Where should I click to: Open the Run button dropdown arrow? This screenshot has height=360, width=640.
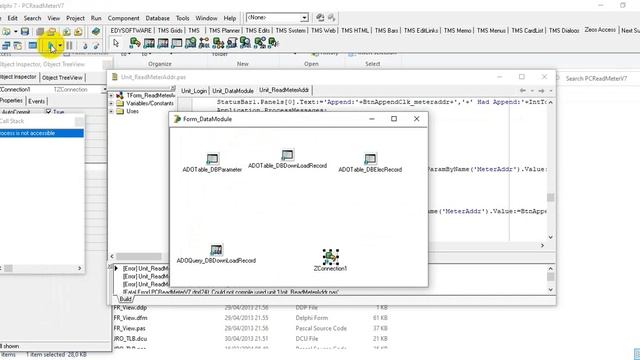60,46
